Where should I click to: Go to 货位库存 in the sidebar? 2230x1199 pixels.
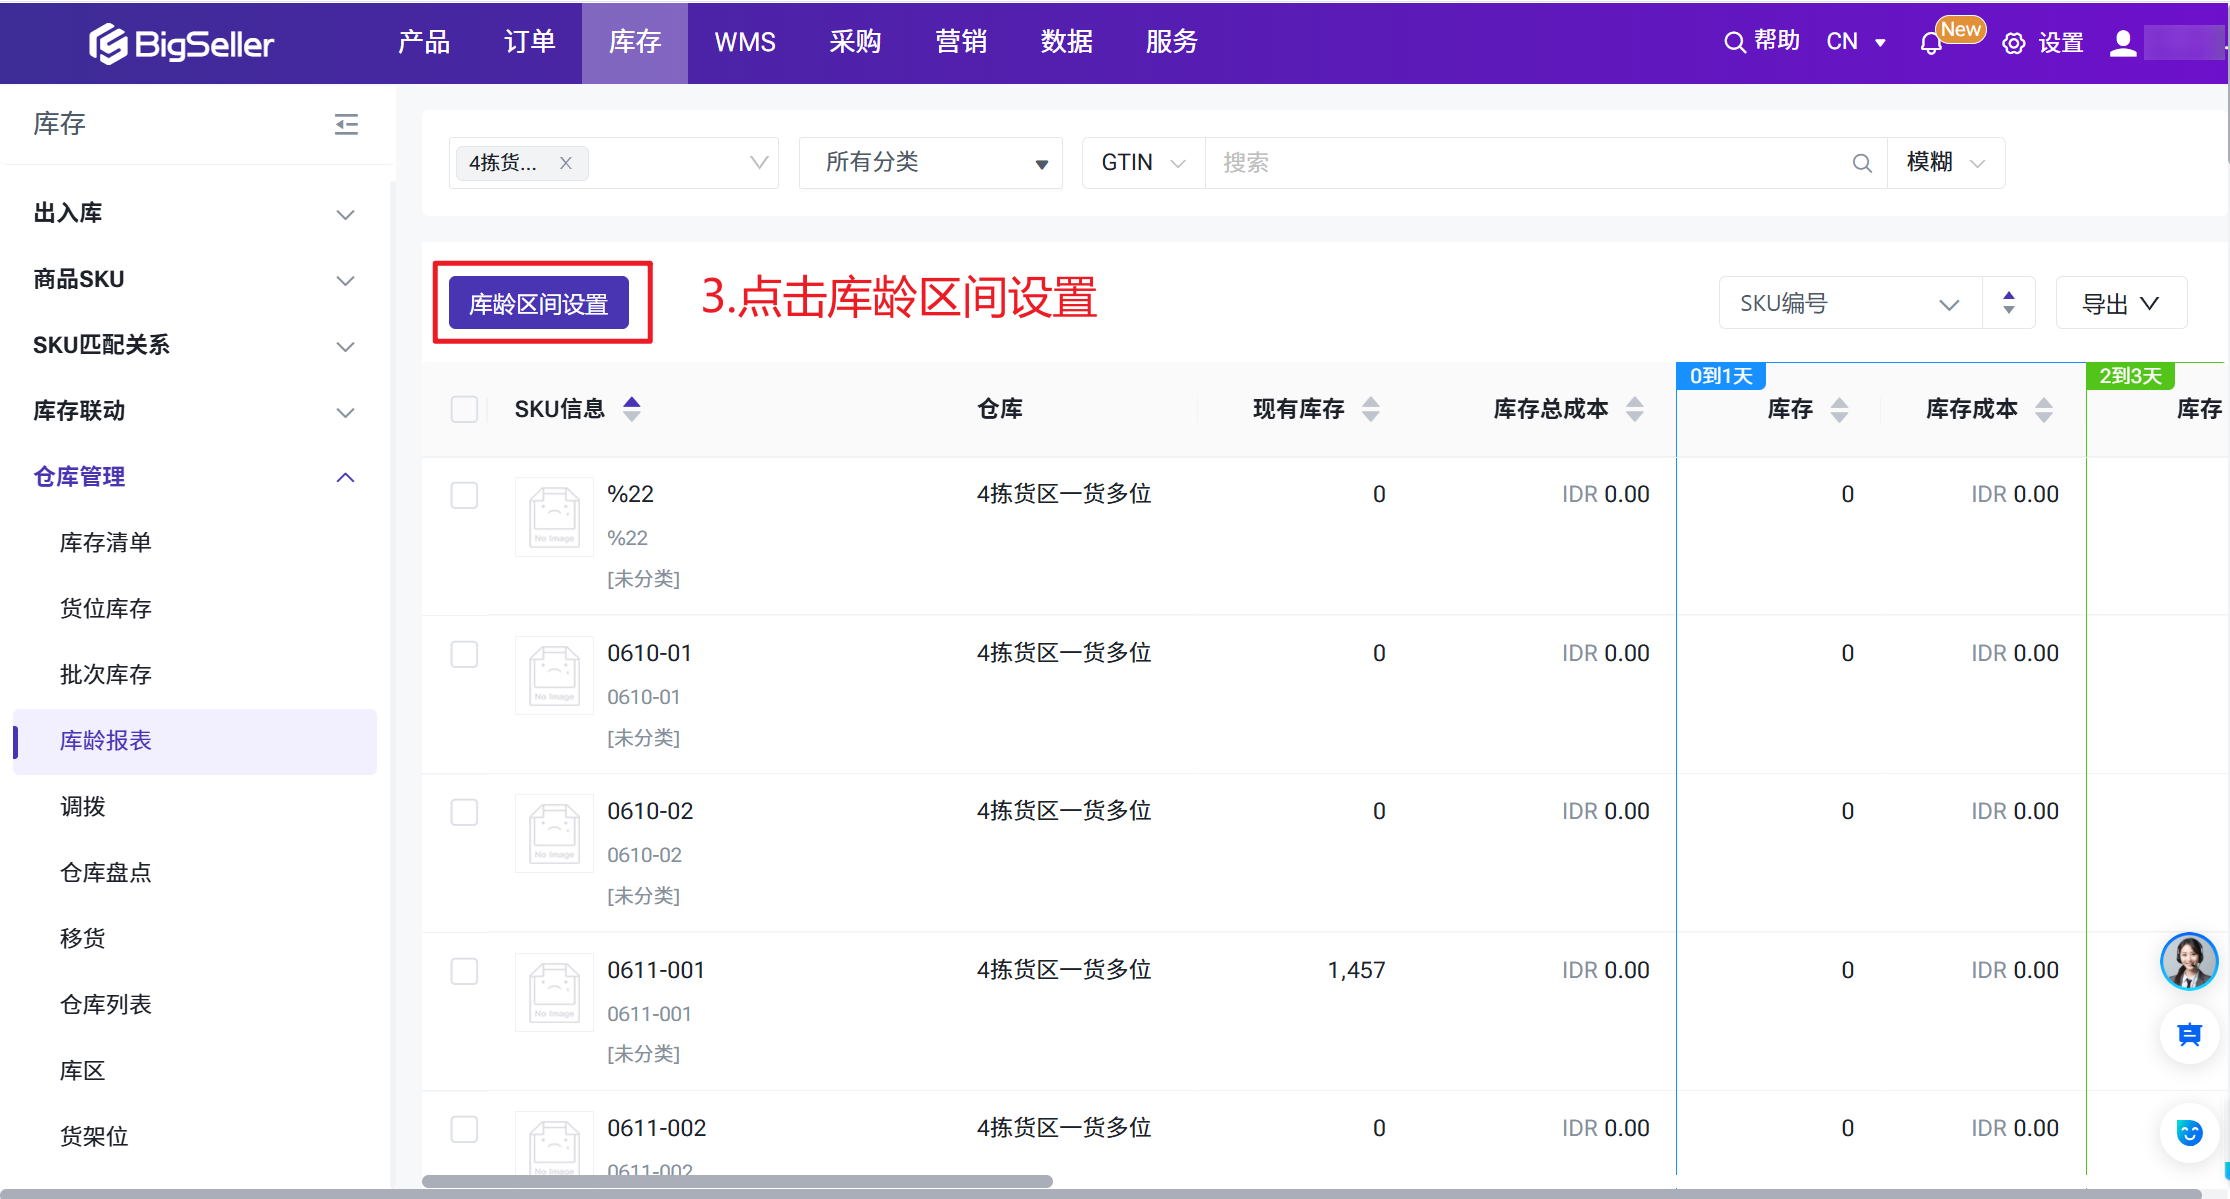click(x=106, y=608)
